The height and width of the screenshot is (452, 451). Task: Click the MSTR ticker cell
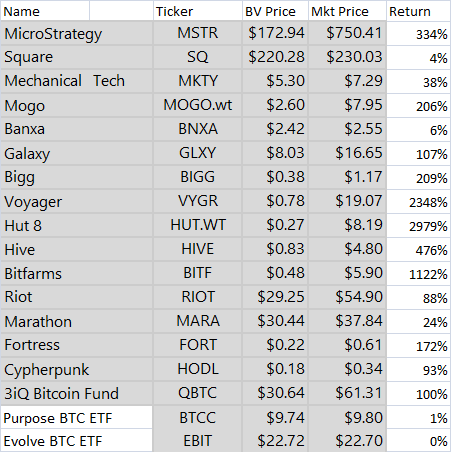click(198, 33)
